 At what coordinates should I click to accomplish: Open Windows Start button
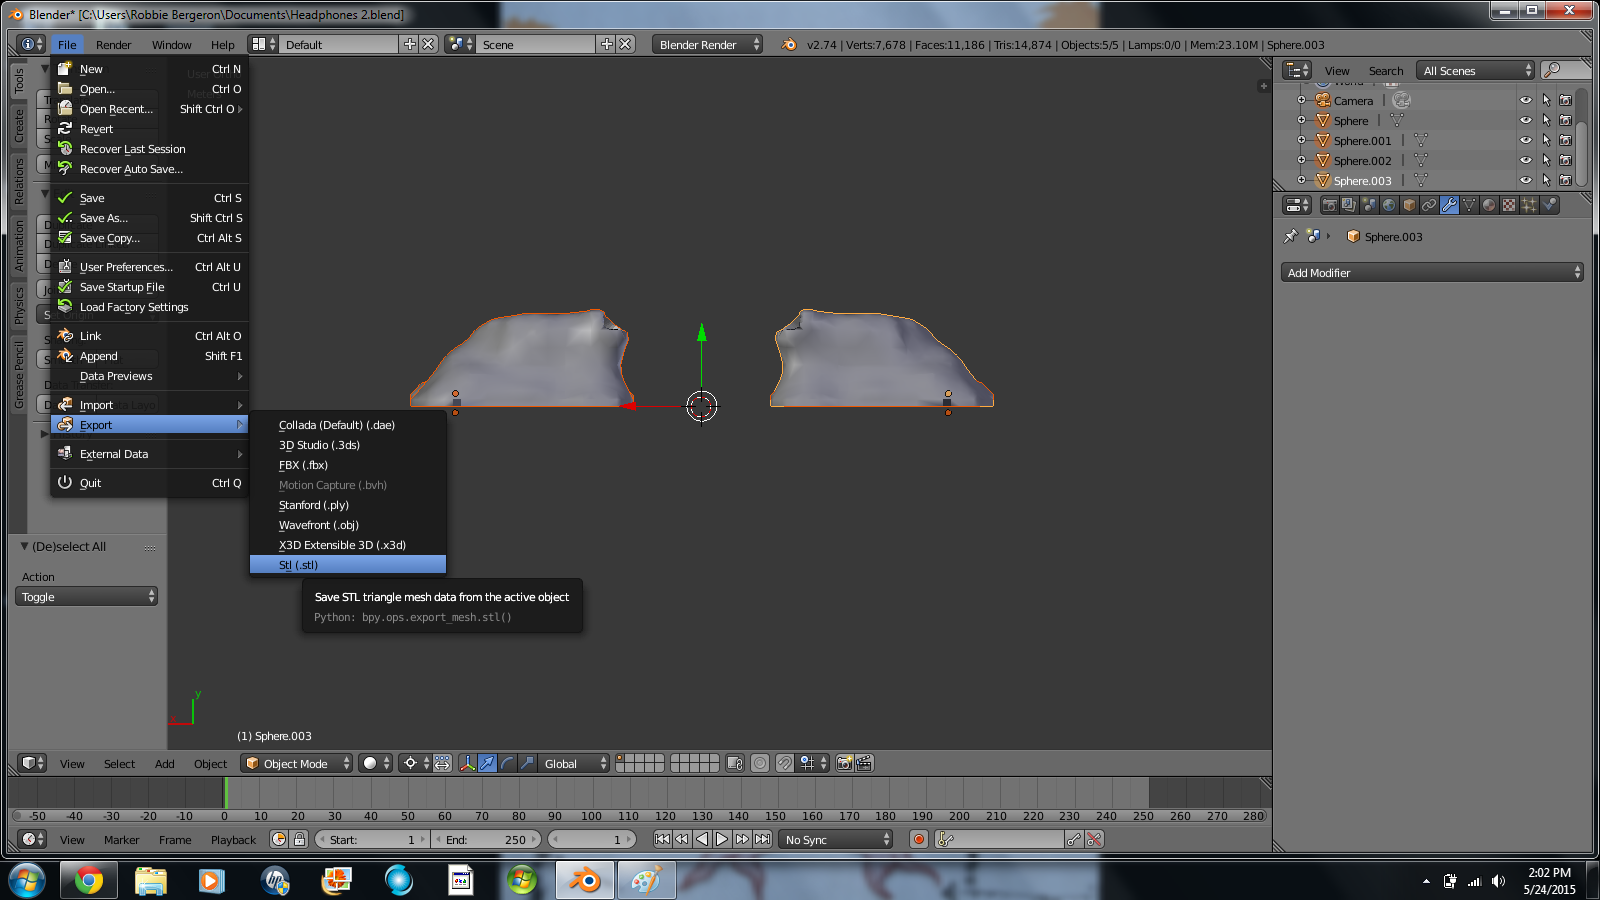(26, 881)
